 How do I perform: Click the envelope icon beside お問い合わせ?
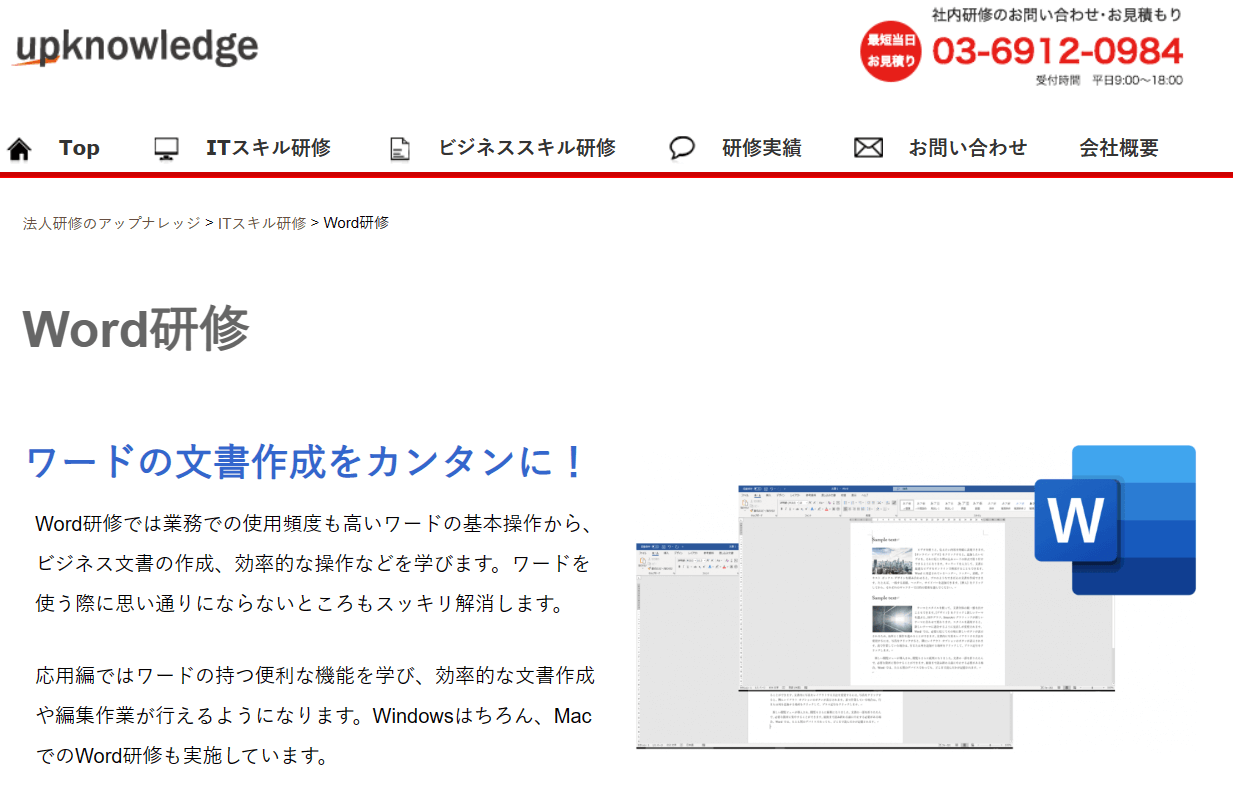tap(868, 148)
